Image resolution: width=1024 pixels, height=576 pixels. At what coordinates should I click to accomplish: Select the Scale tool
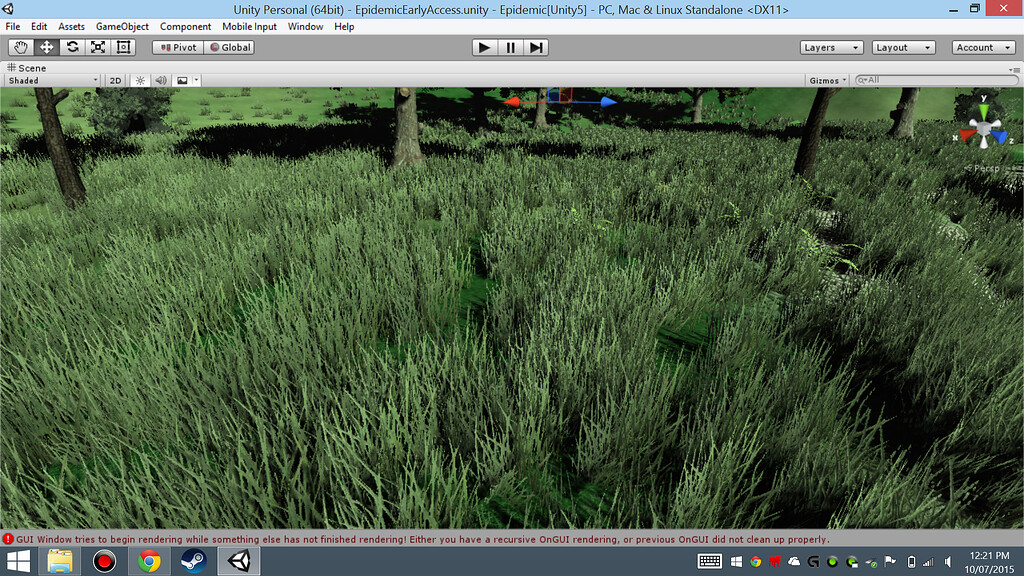click(x=97, y=46)
